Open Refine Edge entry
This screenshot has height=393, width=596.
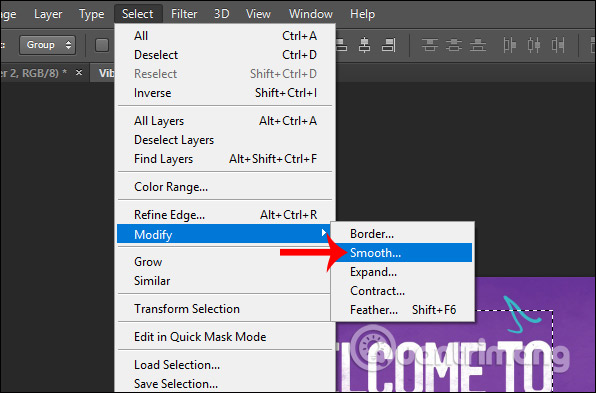225,215
